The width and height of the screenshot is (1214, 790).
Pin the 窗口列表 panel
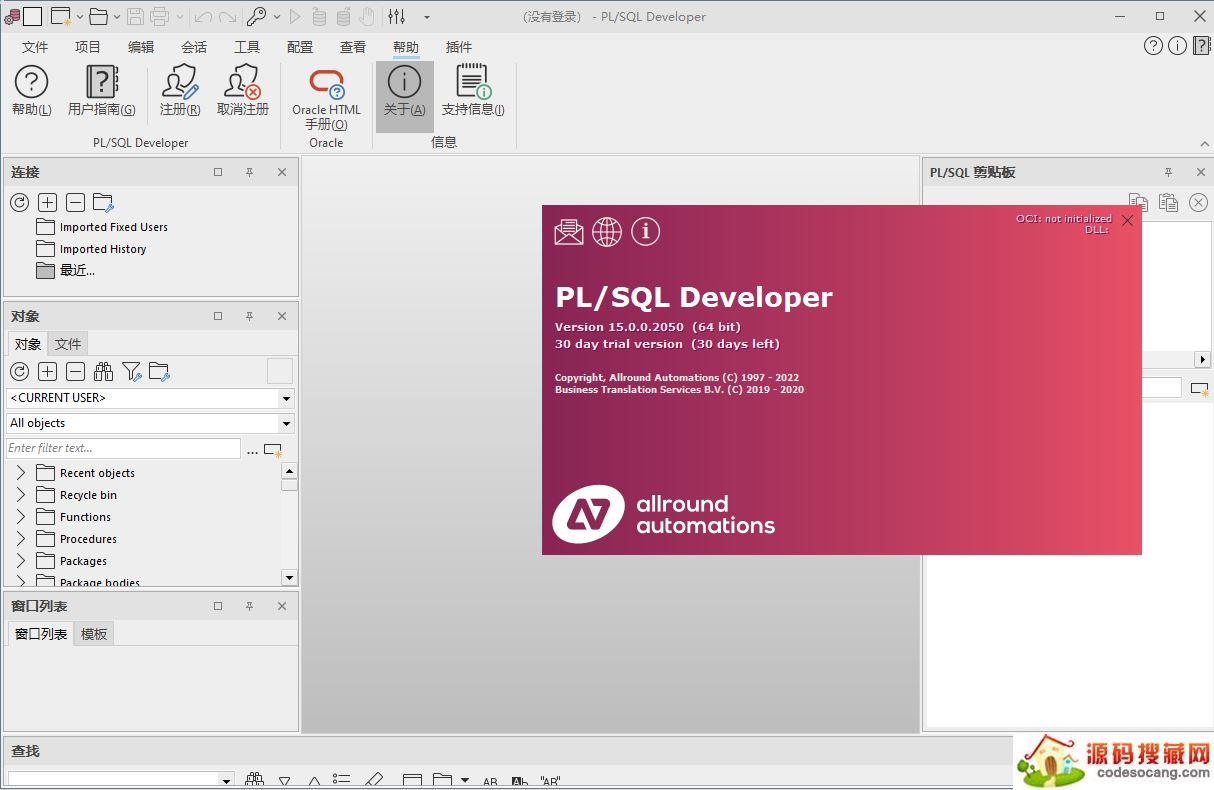(249, 606)
